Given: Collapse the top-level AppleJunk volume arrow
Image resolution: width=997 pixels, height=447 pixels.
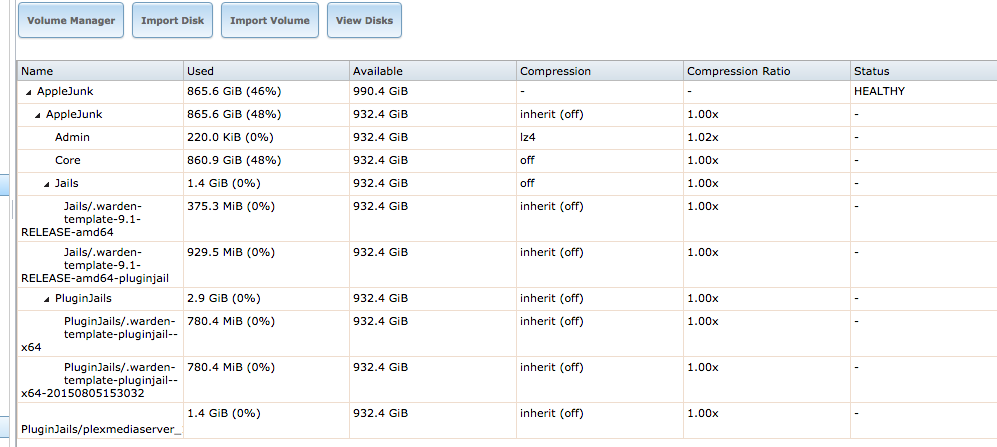Looking at the screenshot, I should pyautogui.click(x=29, y=92).
